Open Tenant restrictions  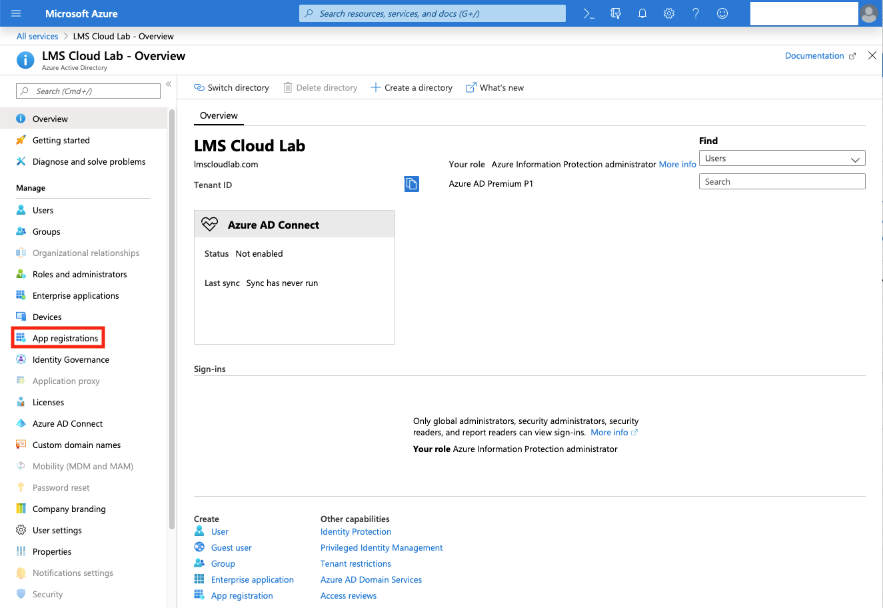point(355,564)
